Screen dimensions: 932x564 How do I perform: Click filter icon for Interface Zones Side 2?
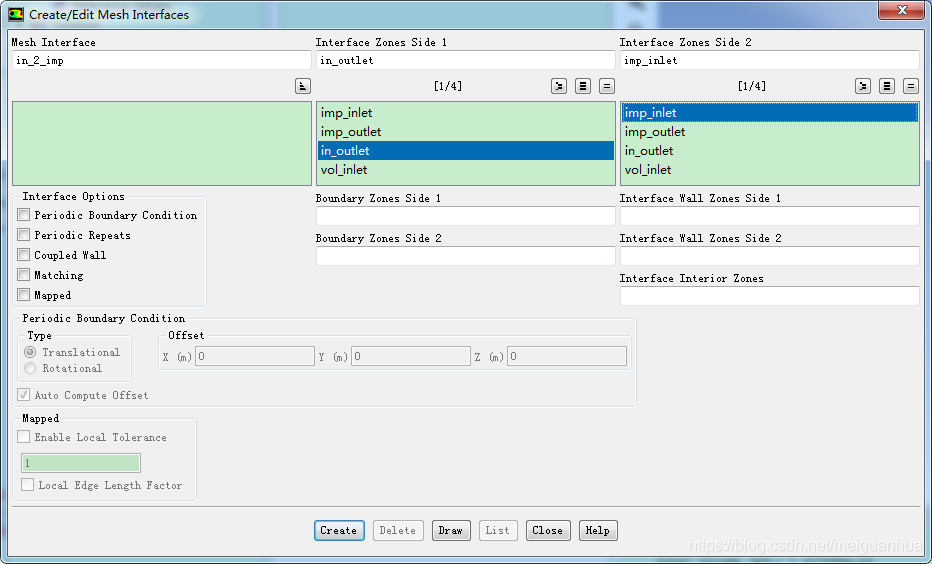[863, 86]
